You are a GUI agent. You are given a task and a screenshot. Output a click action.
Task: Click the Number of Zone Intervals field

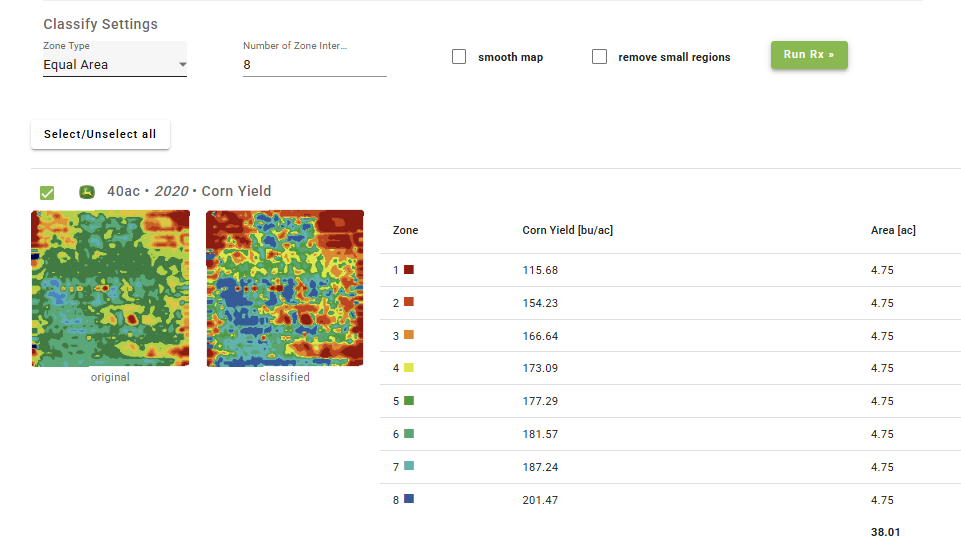(314, 65)
